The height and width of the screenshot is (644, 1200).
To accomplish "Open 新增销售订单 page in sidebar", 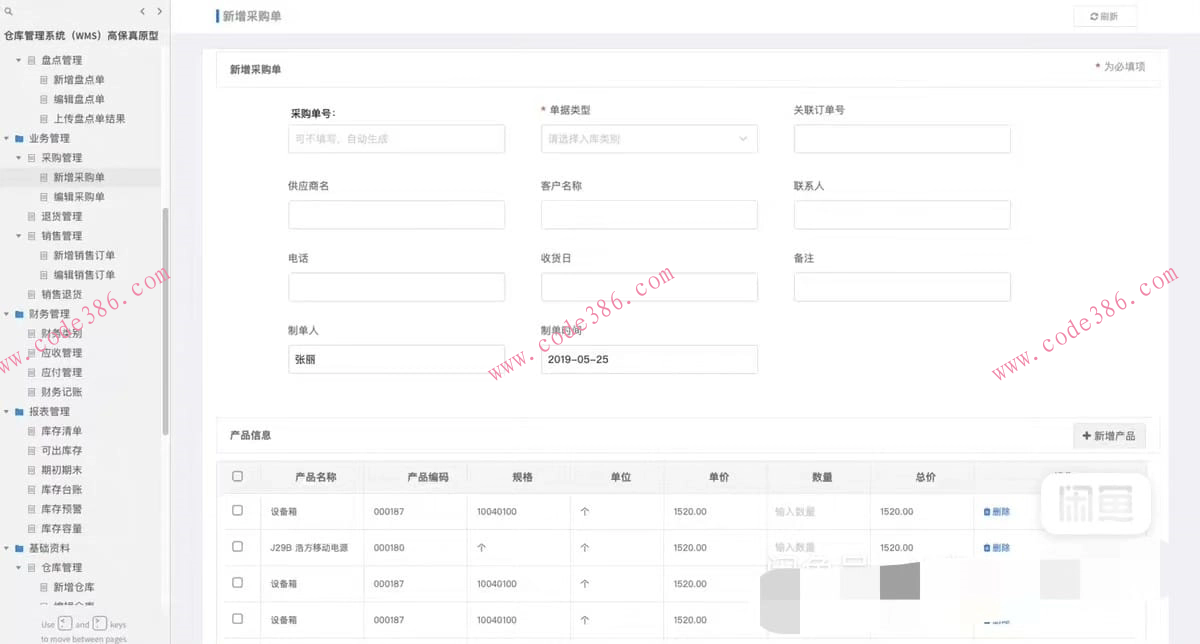I will [x=84, y=256].
